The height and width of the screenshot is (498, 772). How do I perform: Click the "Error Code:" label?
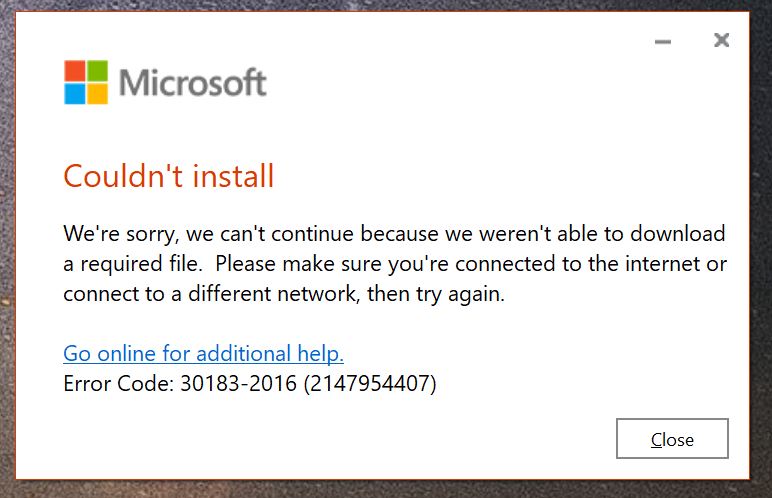pos(118,383)
